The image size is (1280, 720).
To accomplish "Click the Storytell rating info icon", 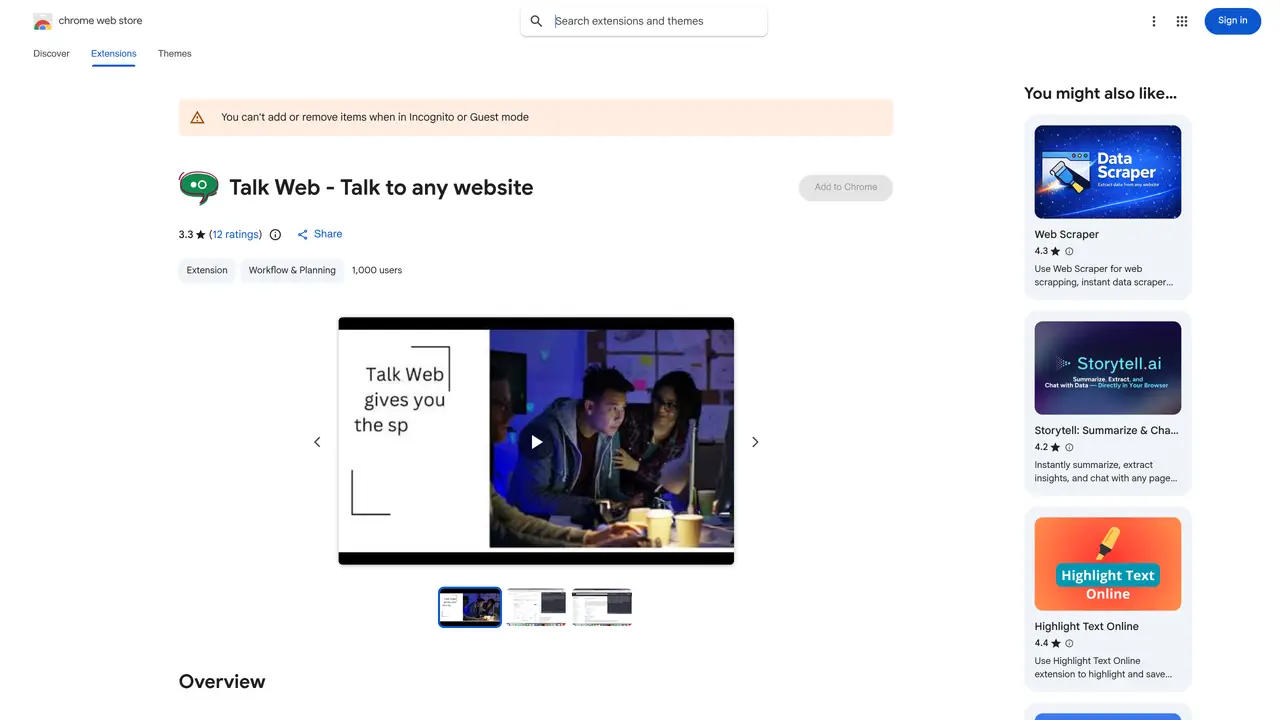I will coord(1069,447).
